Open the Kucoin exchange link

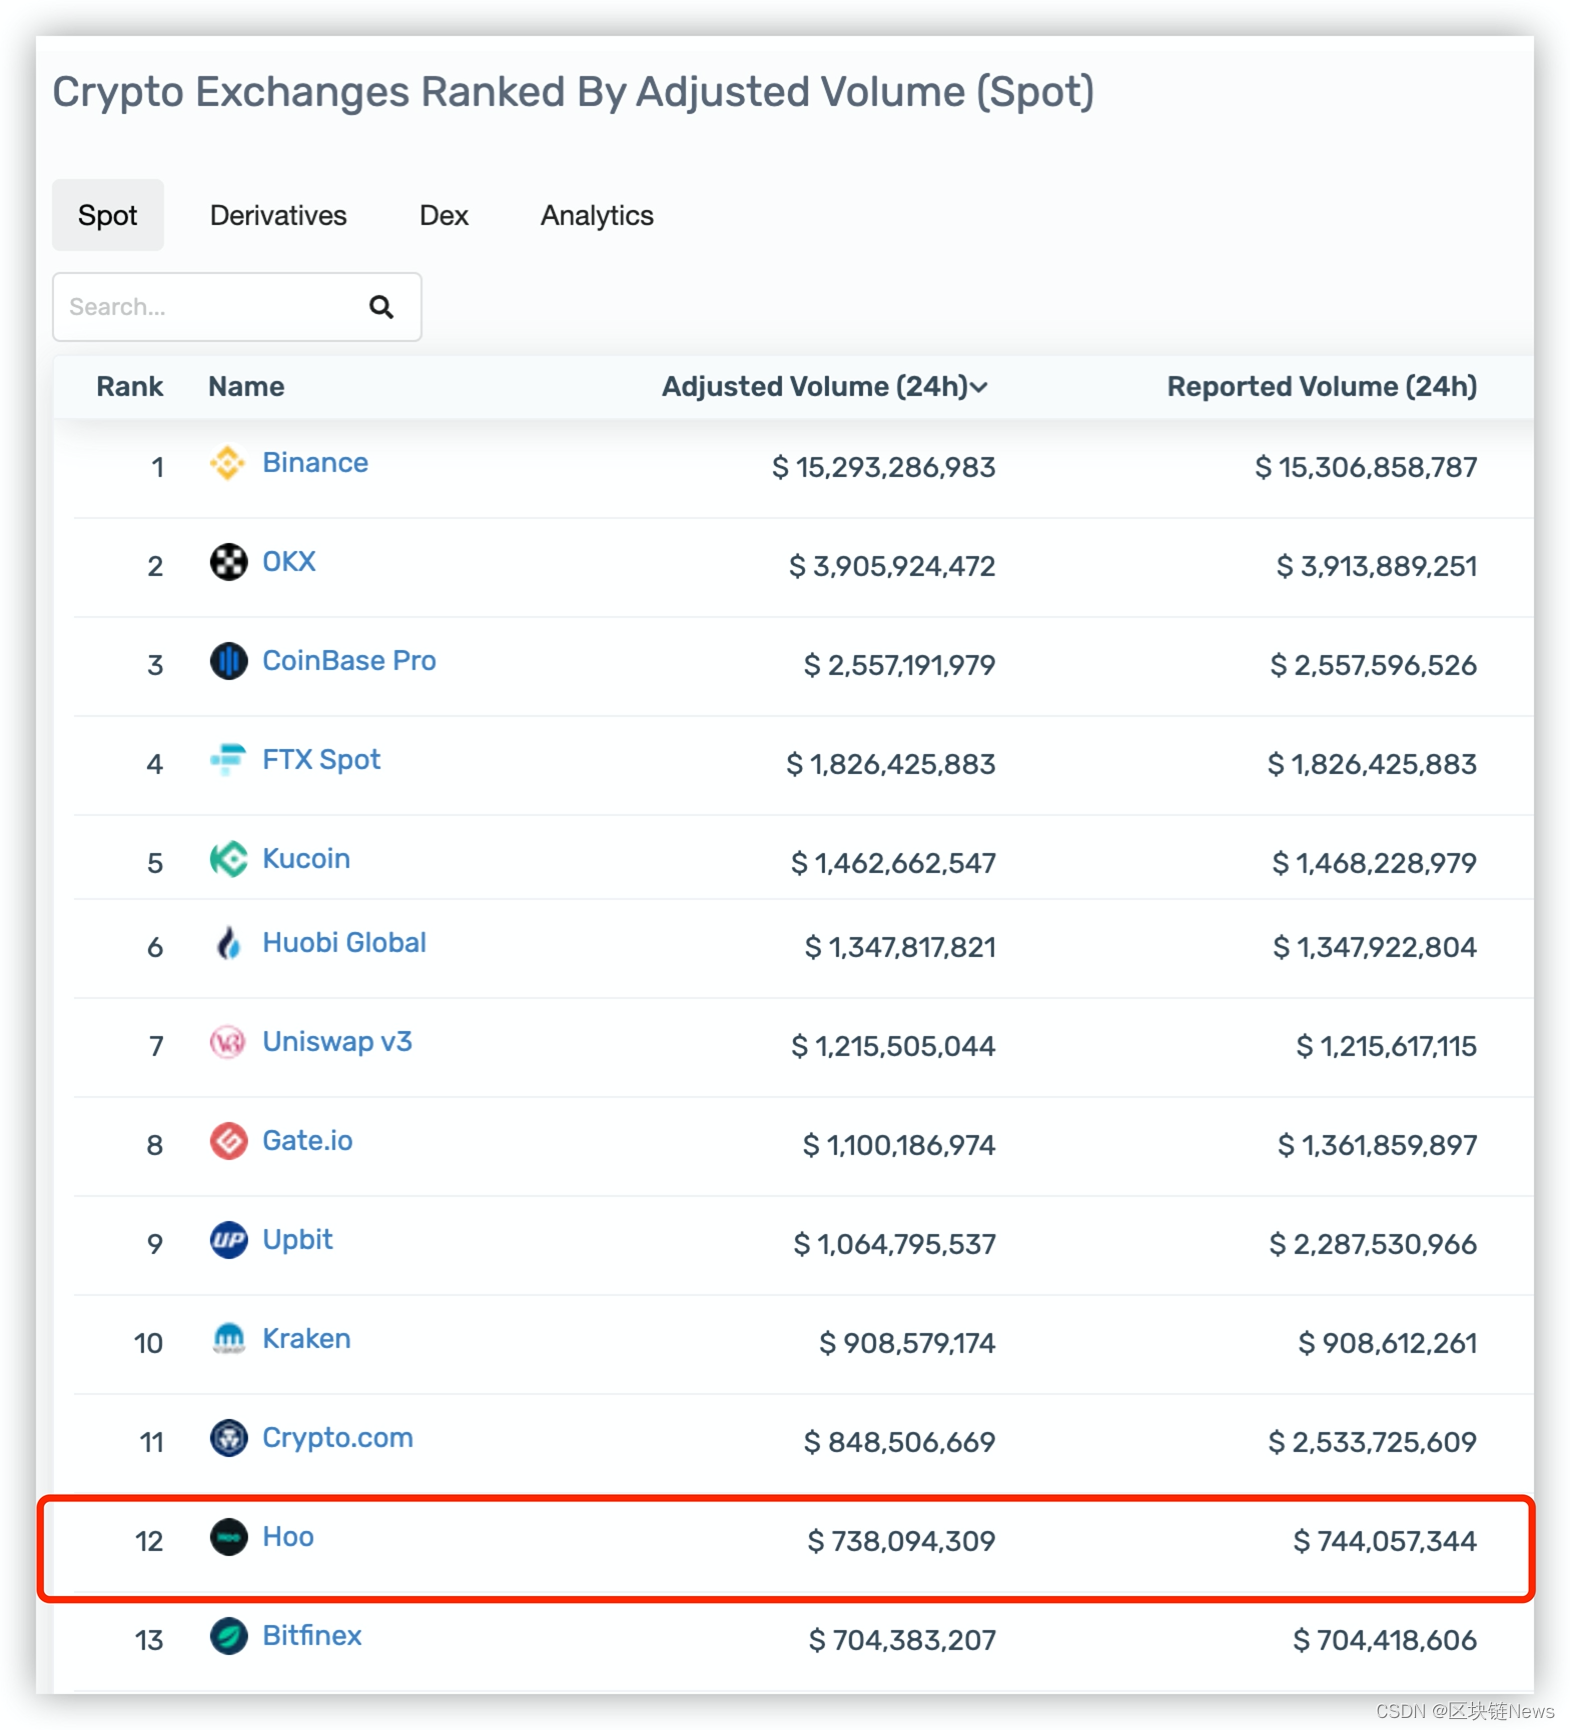[306, 859]
